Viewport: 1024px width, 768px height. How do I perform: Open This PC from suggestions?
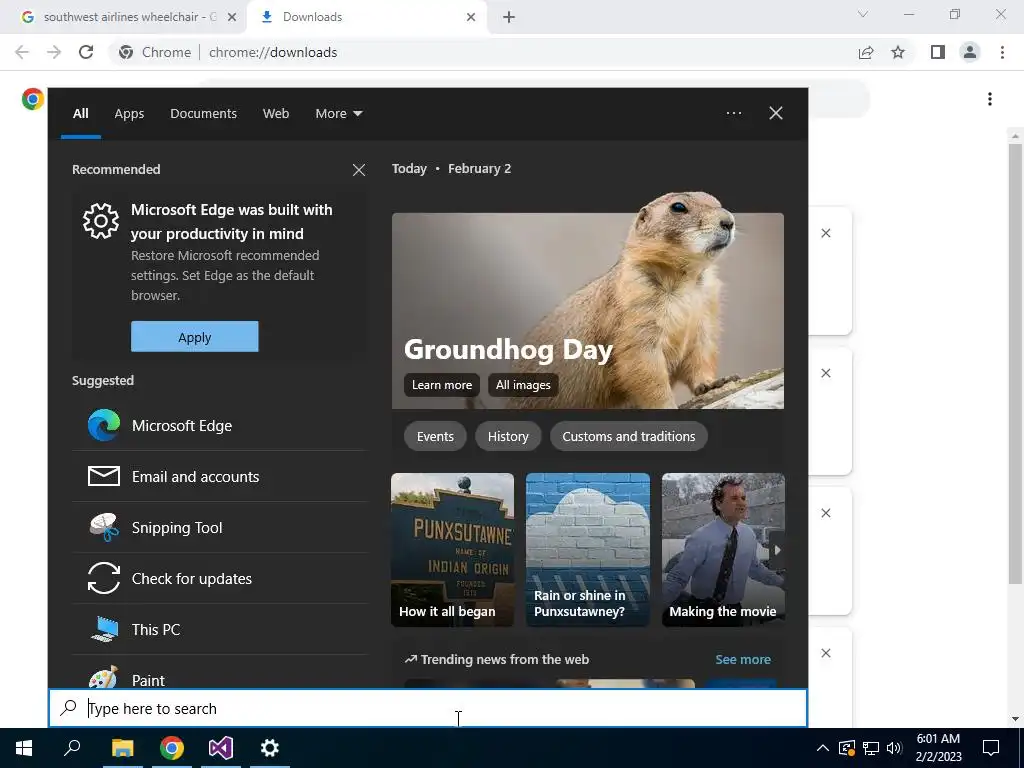(220, 630)
